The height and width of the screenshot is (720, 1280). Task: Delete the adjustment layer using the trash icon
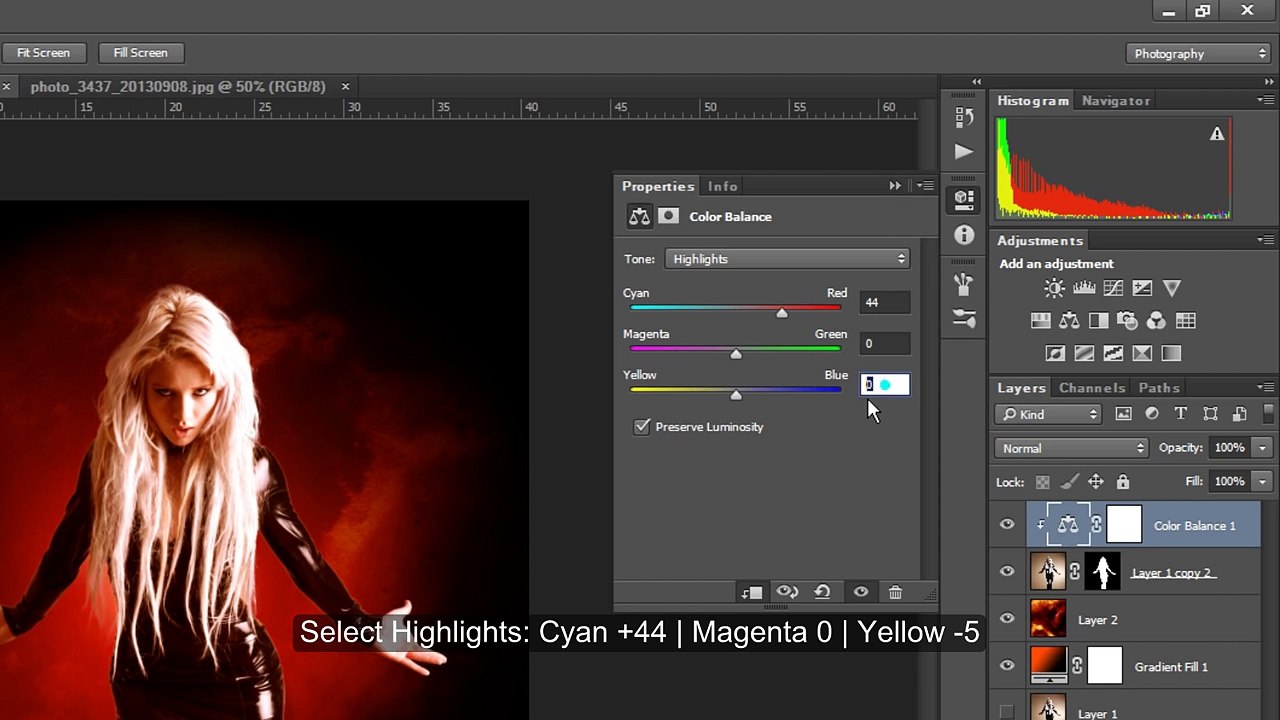point(895,592)
